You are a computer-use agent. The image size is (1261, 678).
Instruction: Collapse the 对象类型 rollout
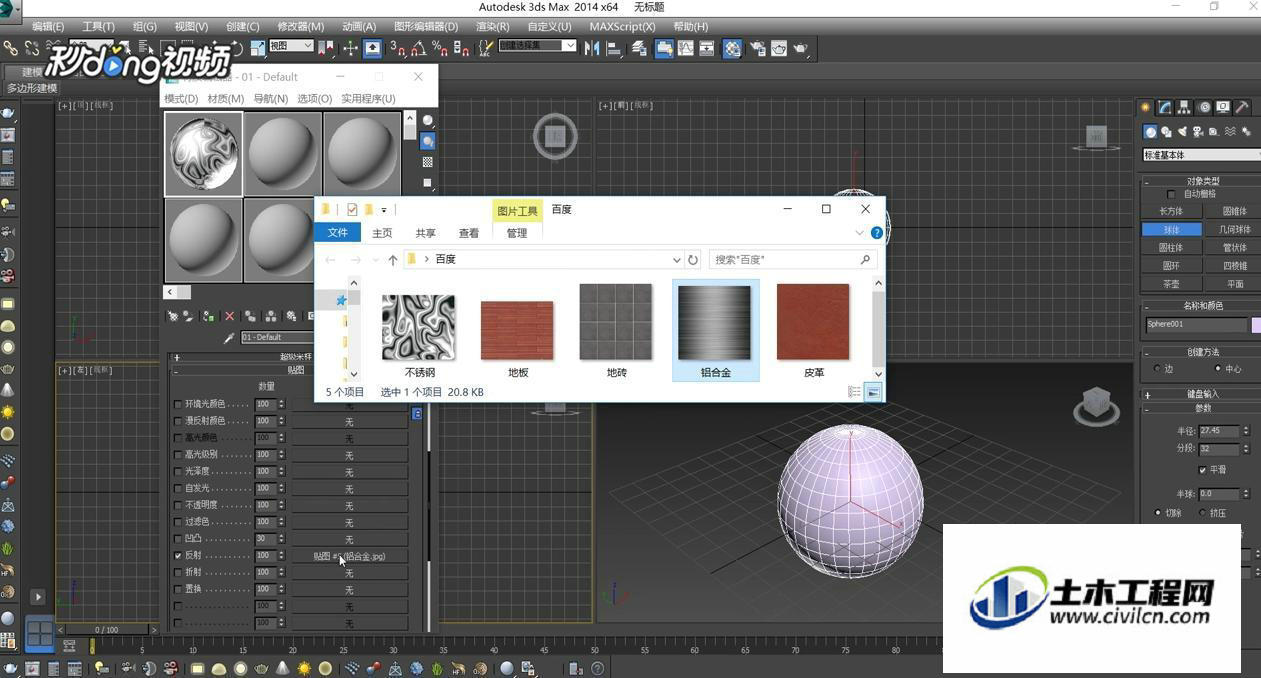click(x=1201, y=181)
